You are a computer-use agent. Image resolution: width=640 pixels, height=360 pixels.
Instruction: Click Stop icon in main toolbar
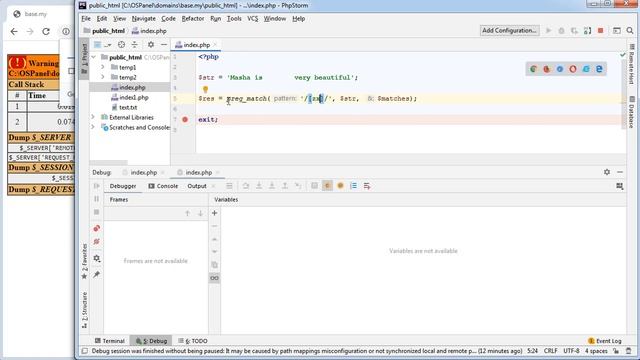pos(600,31)
